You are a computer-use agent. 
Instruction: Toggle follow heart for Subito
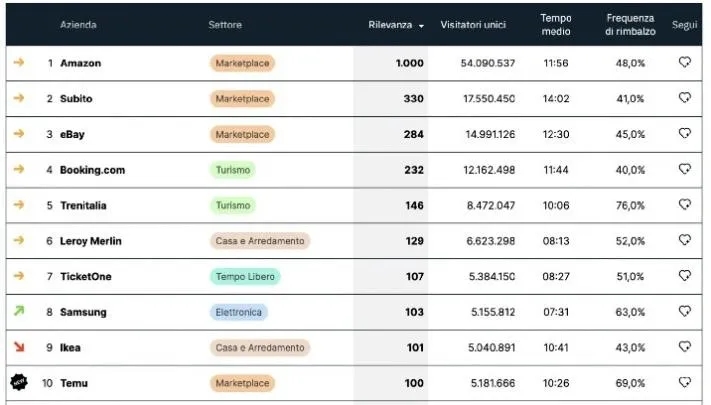[685, 98]
